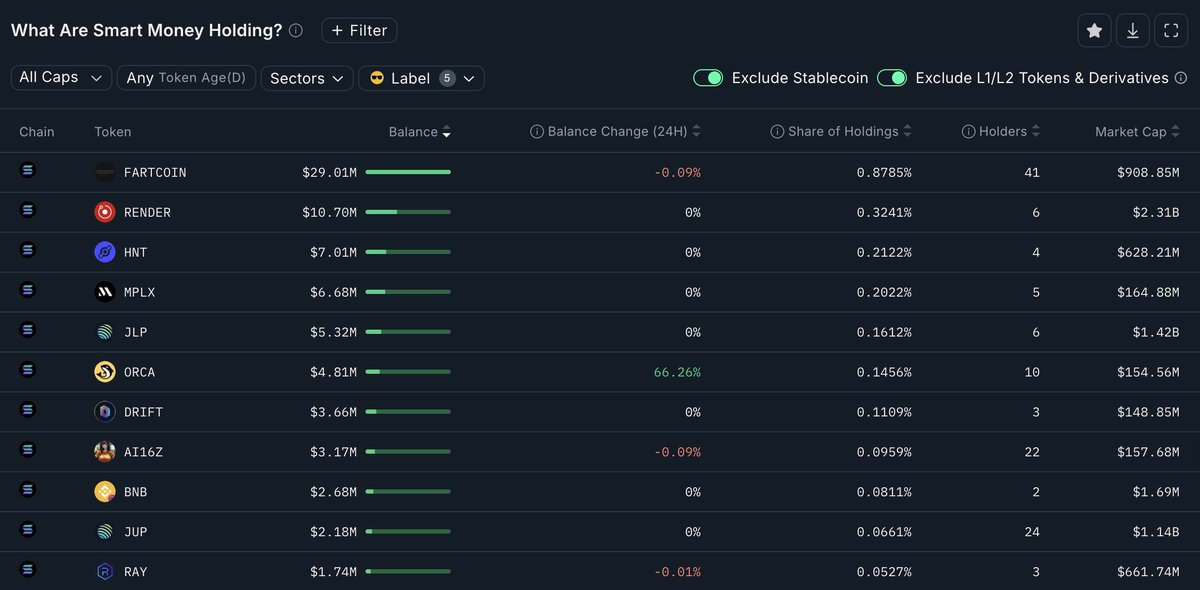
Task: Toggle Exclude L1/L2 Tokens & Derivatives switch
Action: pyautogui.click(x=892, y=78)
